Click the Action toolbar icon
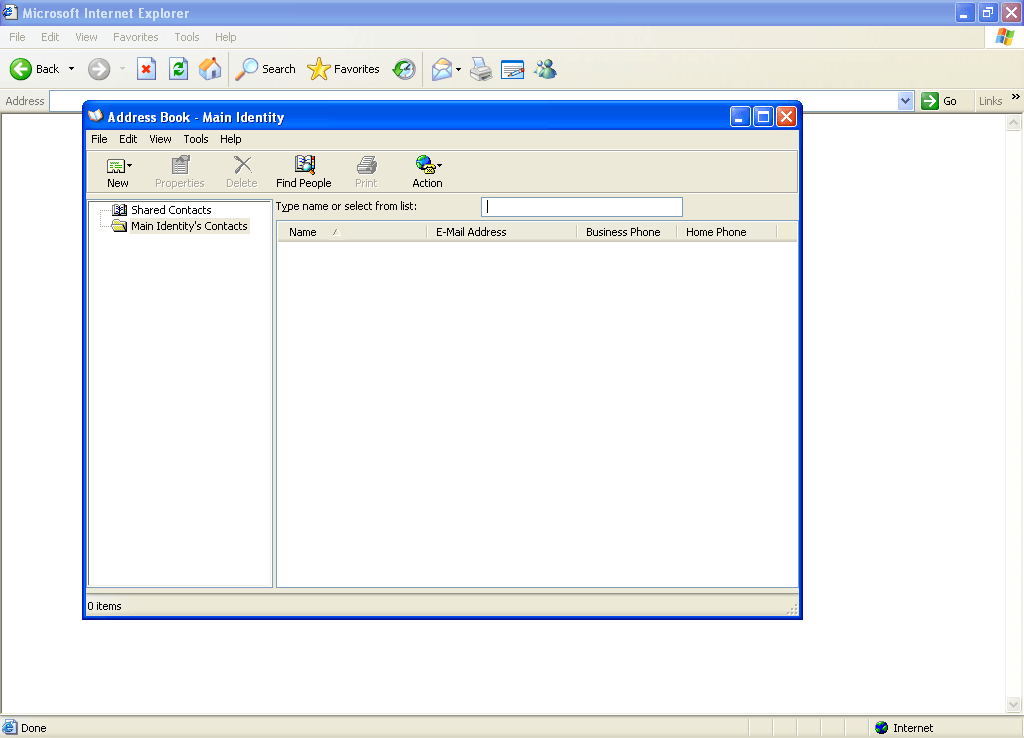Screen dimensions: 1024x738 [424, 164]
